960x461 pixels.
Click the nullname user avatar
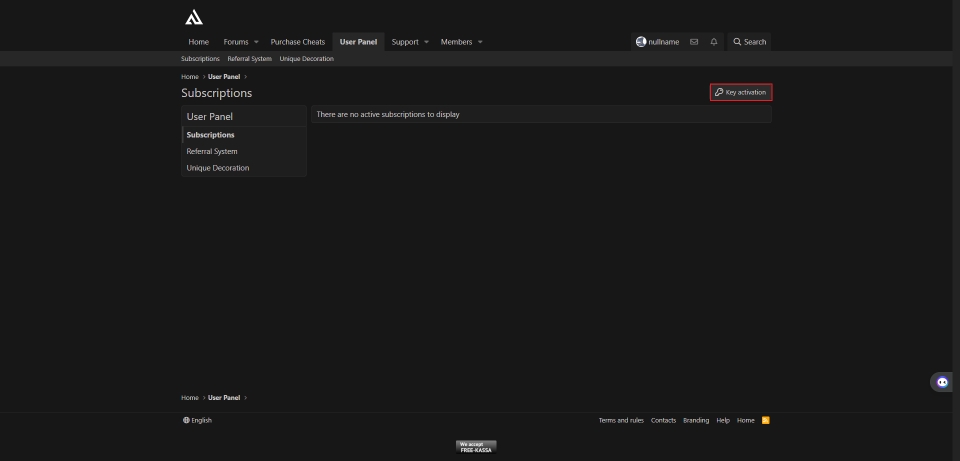[641, 42]
